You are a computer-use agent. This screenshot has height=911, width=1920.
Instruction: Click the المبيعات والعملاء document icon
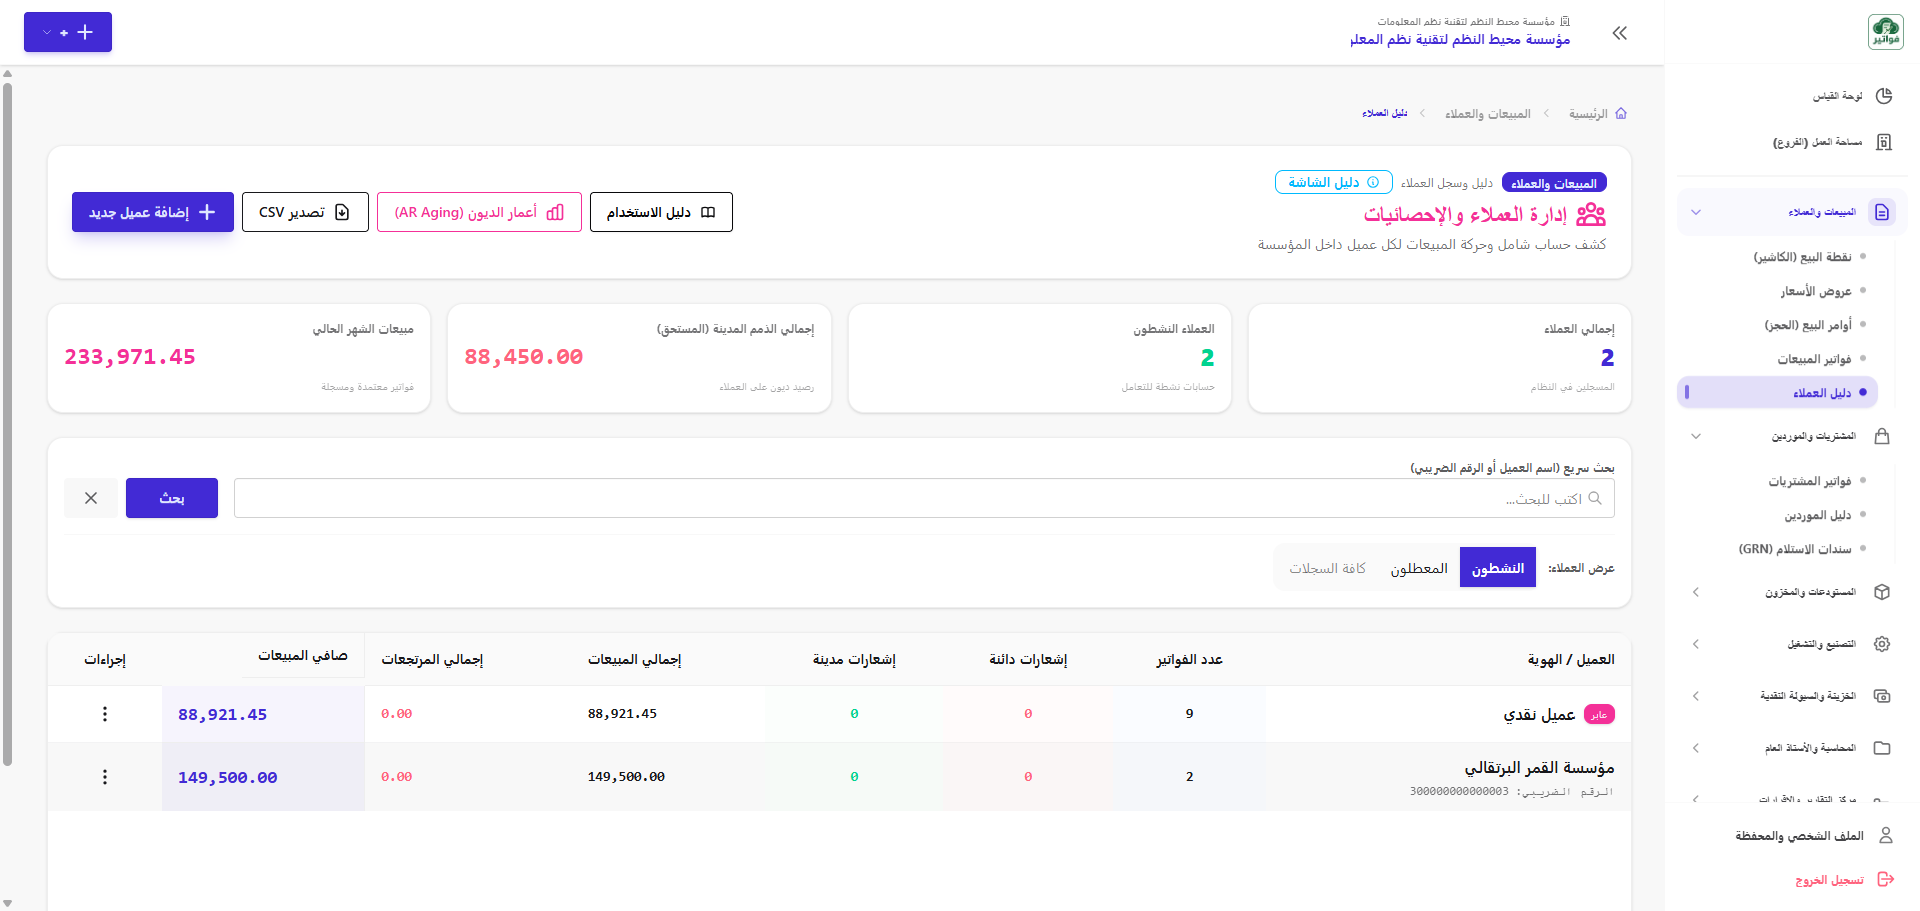(x=1882, y=212)
